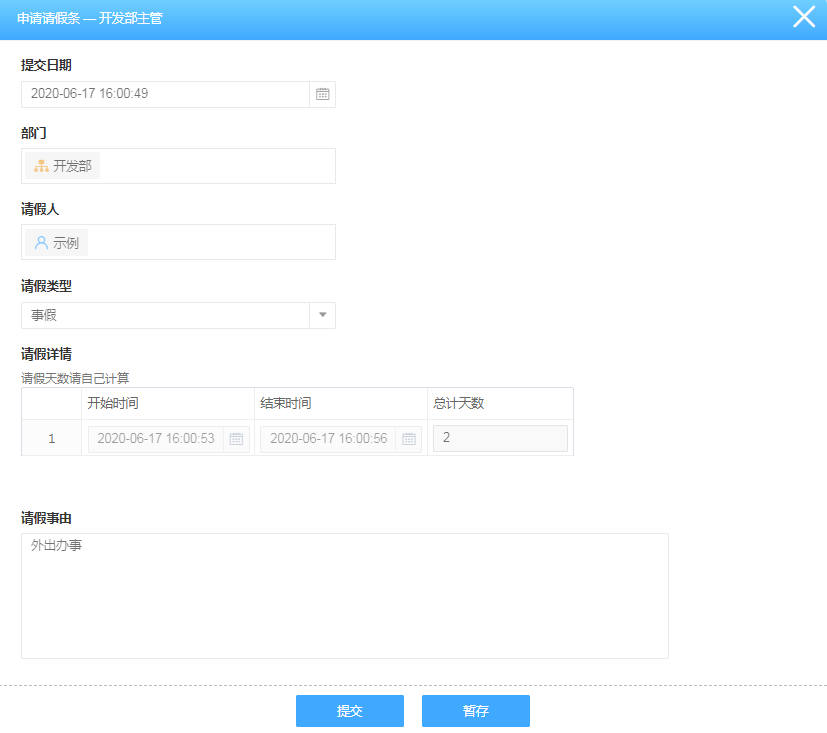Click the 请假事由 text area

(x=345, y=596)
